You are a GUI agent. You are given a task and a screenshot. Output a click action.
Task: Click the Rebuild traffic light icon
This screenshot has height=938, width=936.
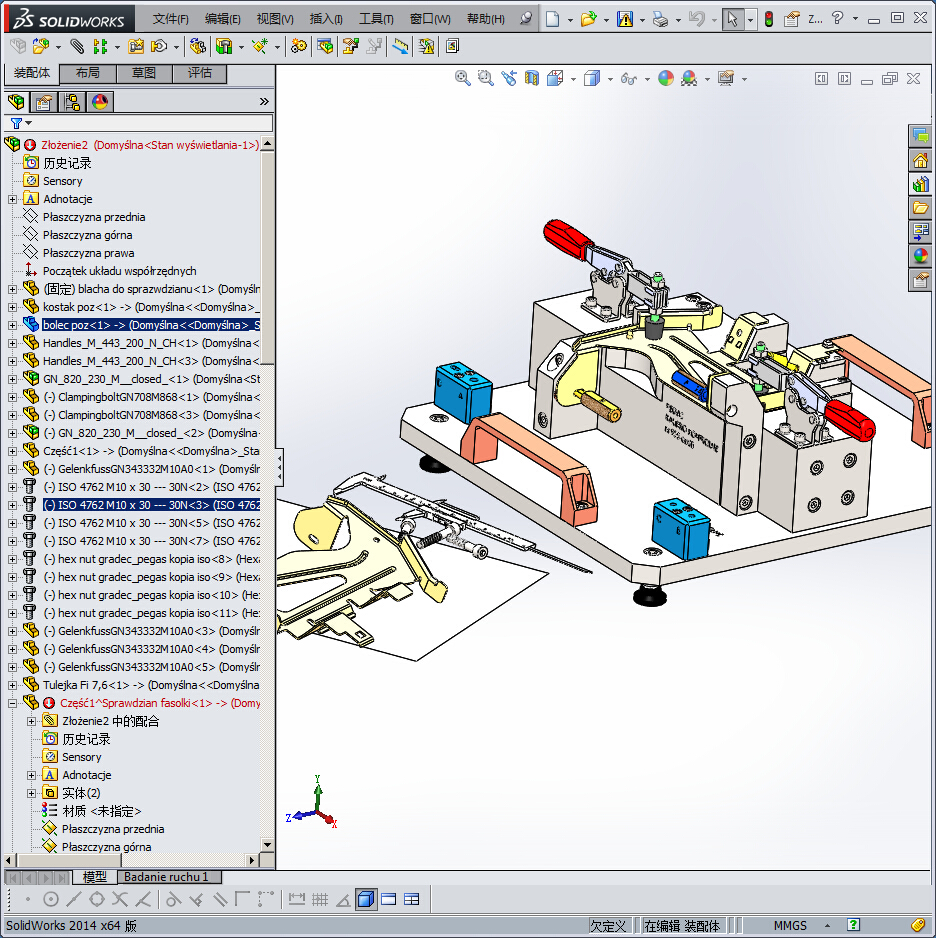(x=769, y=19)
